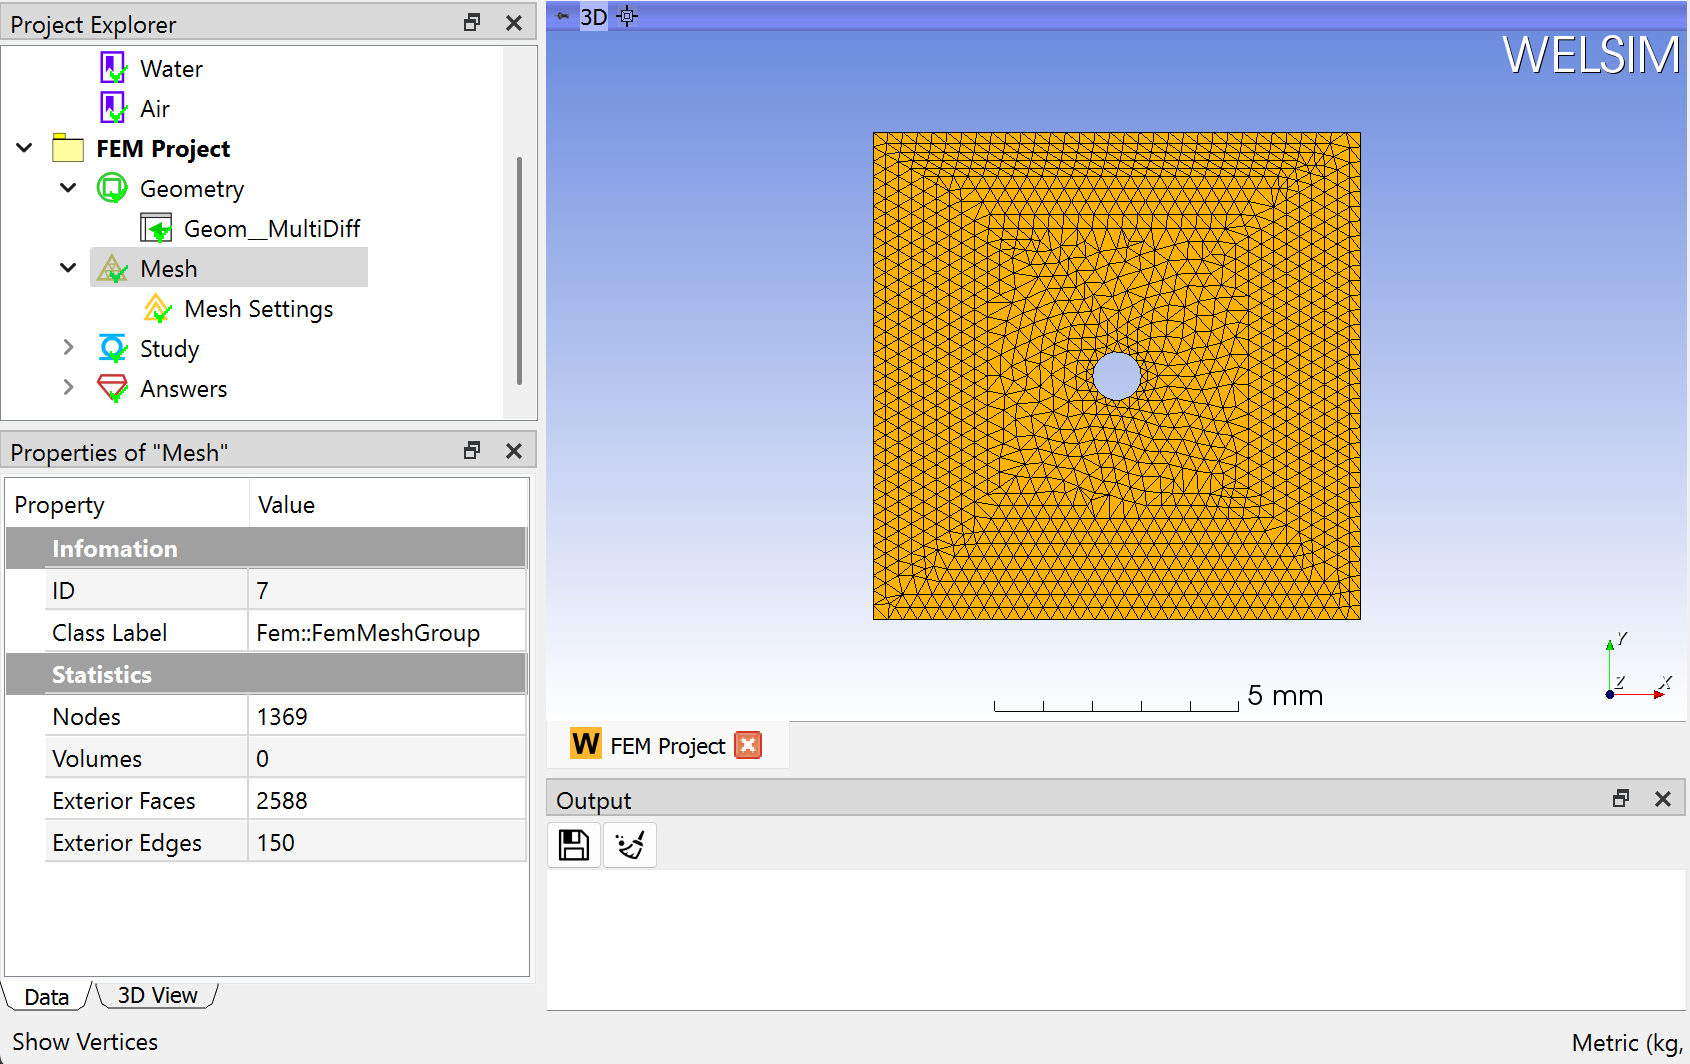This screenshot has width=1690, height=1064.
Task: Close the Output panel
Action: (1663, 798)
